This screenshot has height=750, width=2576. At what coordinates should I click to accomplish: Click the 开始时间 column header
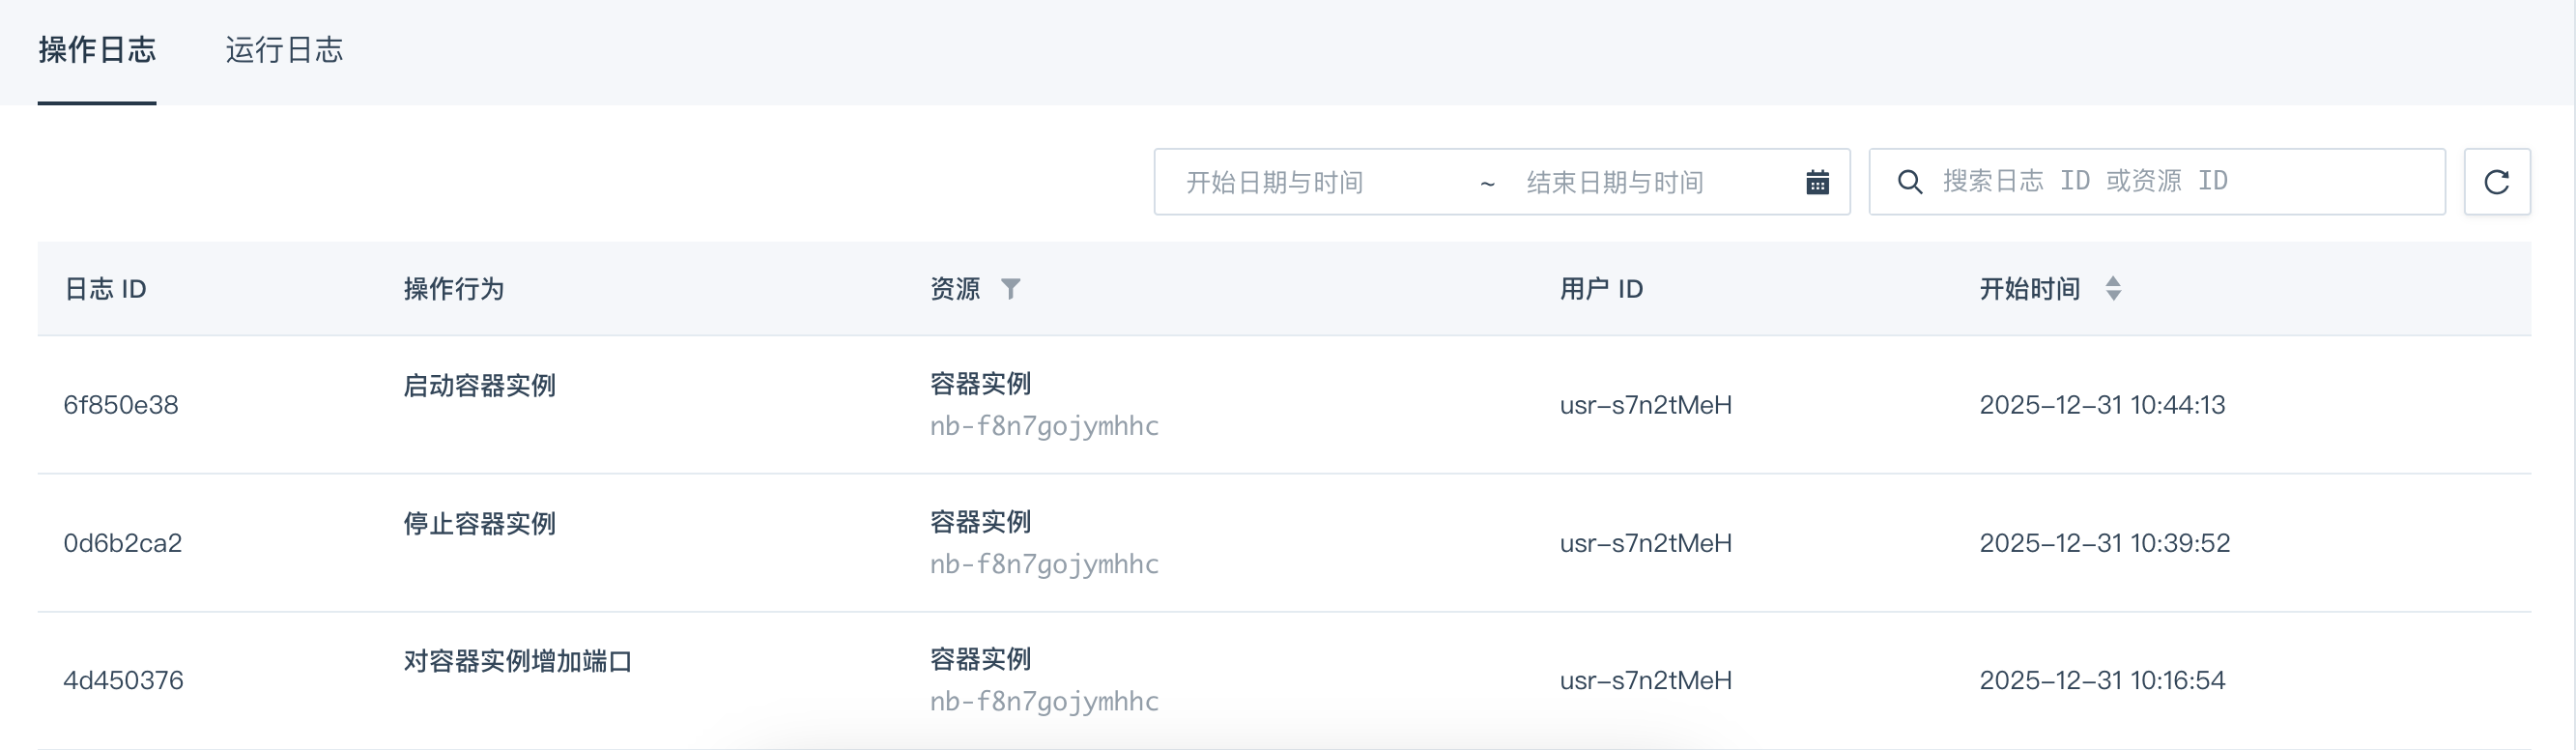2029,289
